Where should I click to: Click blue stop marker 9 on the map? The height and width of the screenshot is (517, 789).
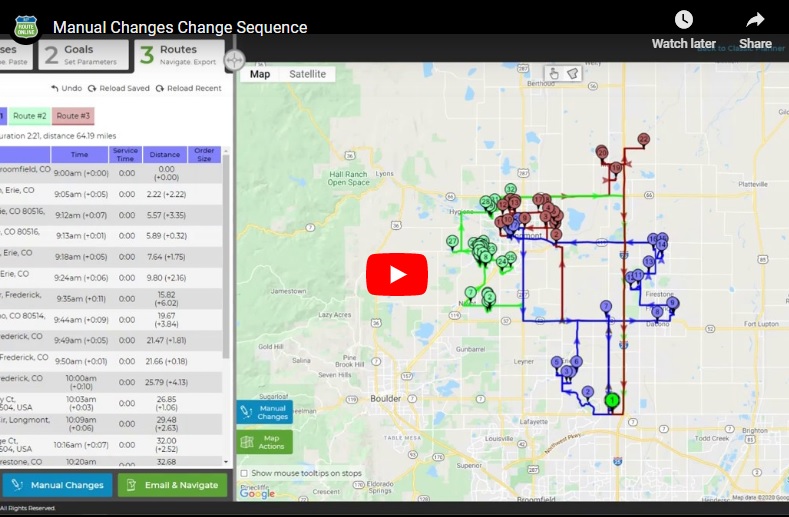(672, 303)
